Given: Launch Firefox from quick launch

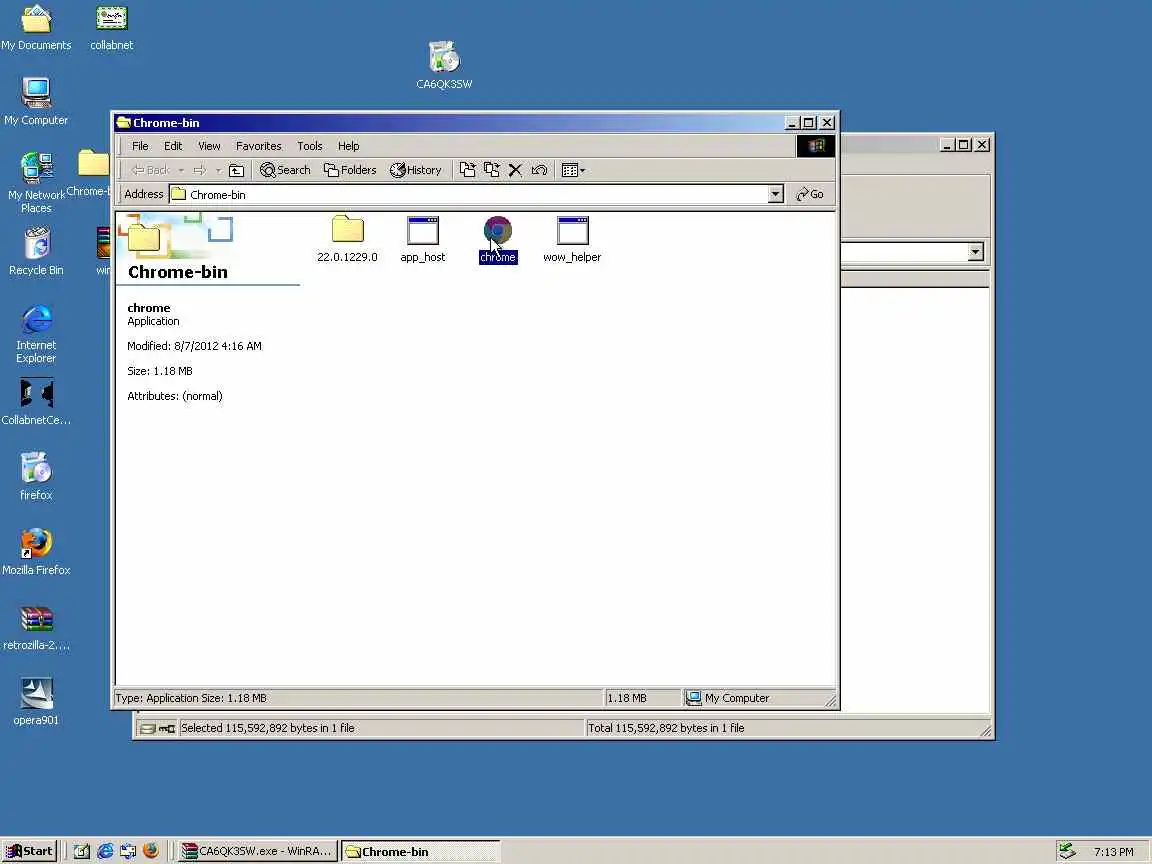Looking at the screenshot, I should tap(151, 852).
